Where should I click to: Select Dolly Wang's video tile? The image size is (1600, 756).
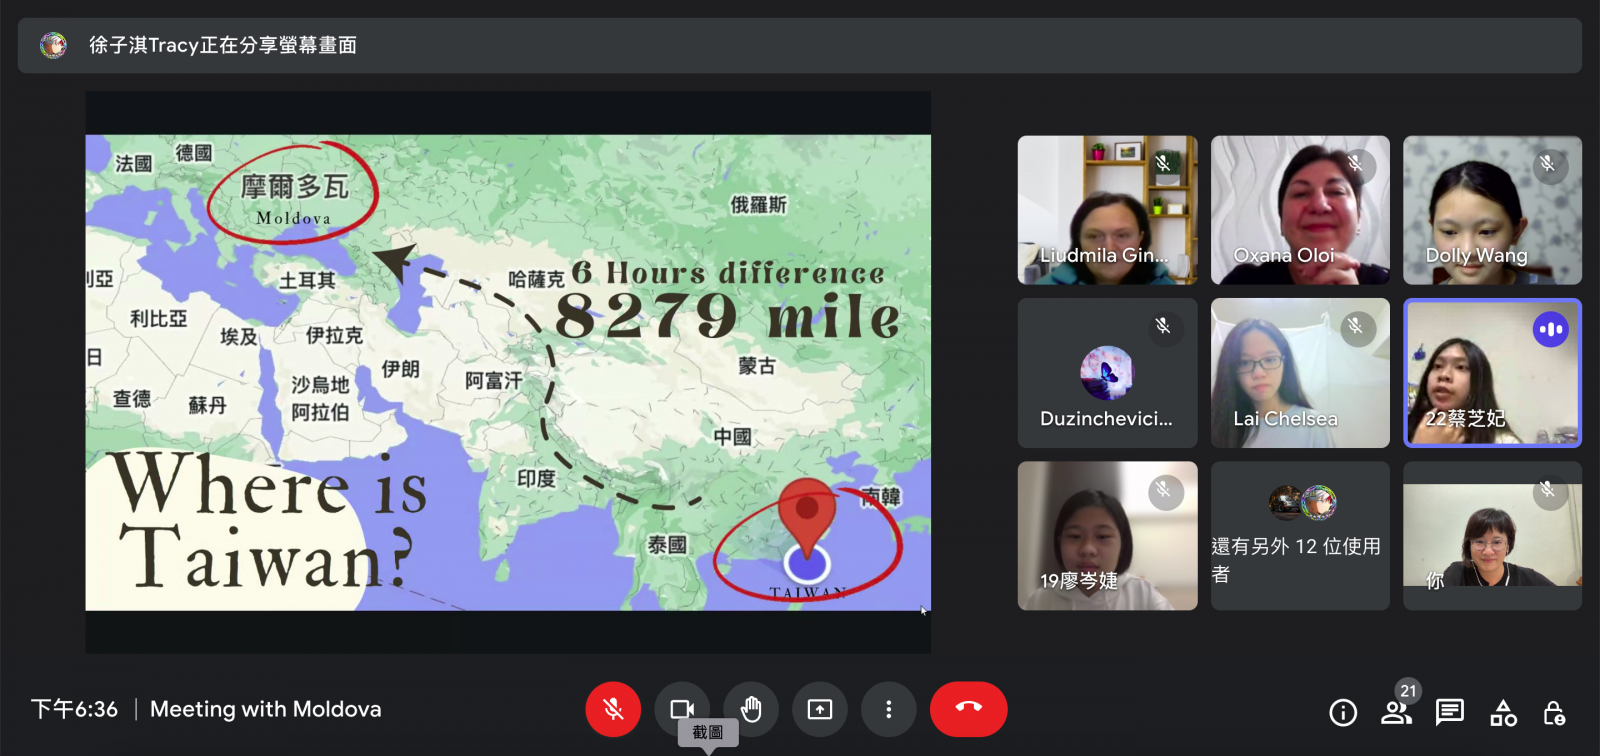1492,210
